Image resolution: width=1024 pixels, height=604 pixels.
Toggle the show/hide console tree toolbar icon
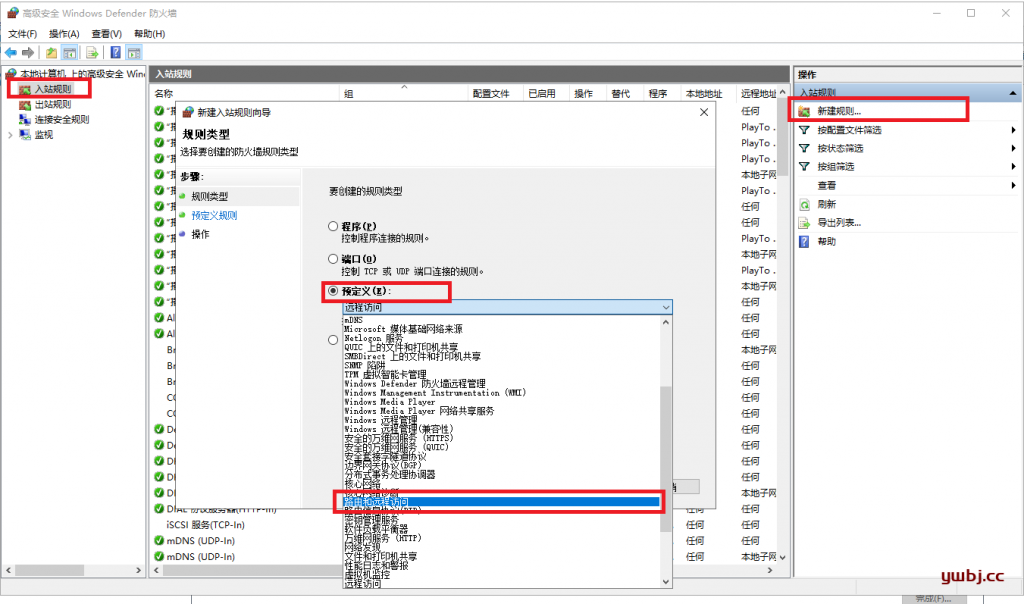[69, 53]
